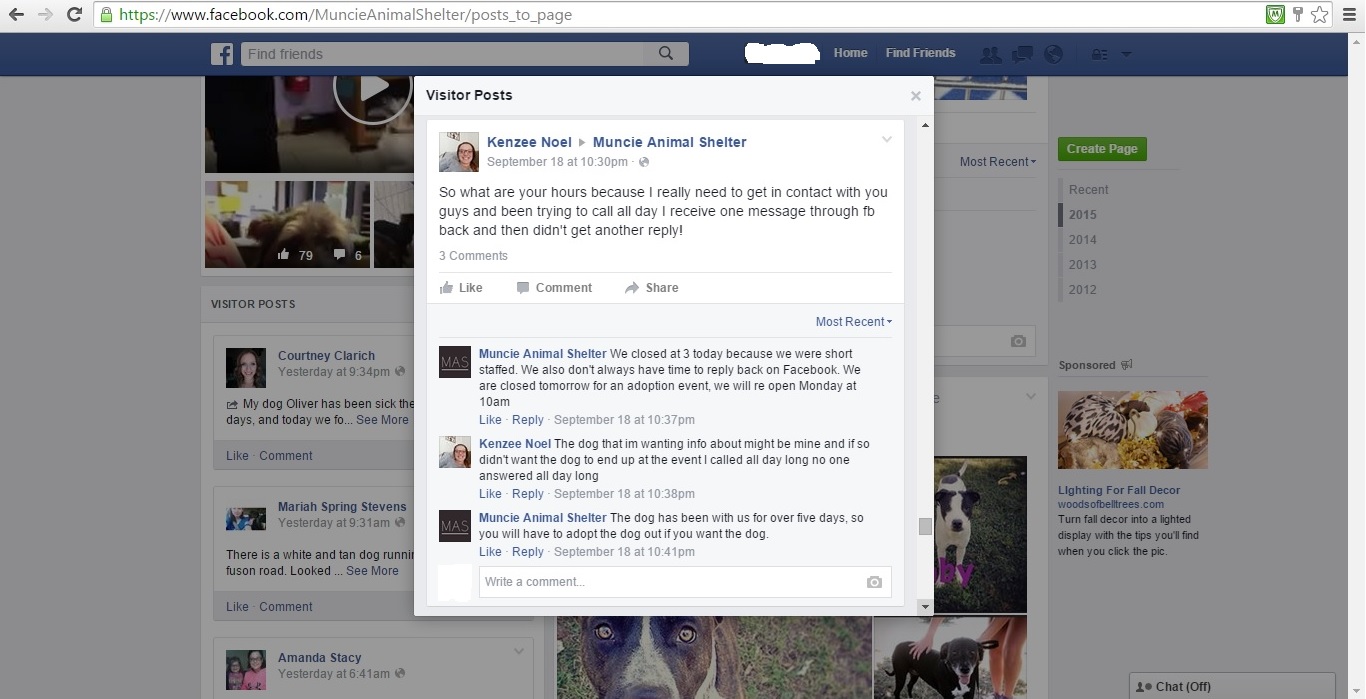The image size is (1366, 699).
Task: Attach photo with camera icon in comment box
Action: pyautogui.click(x=874, y=582)
